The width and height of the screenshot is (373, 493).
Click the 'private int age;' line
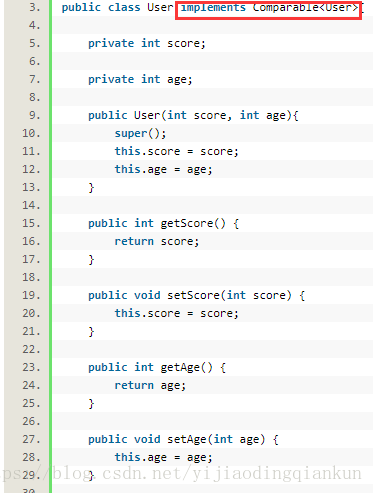click(140, 79)
